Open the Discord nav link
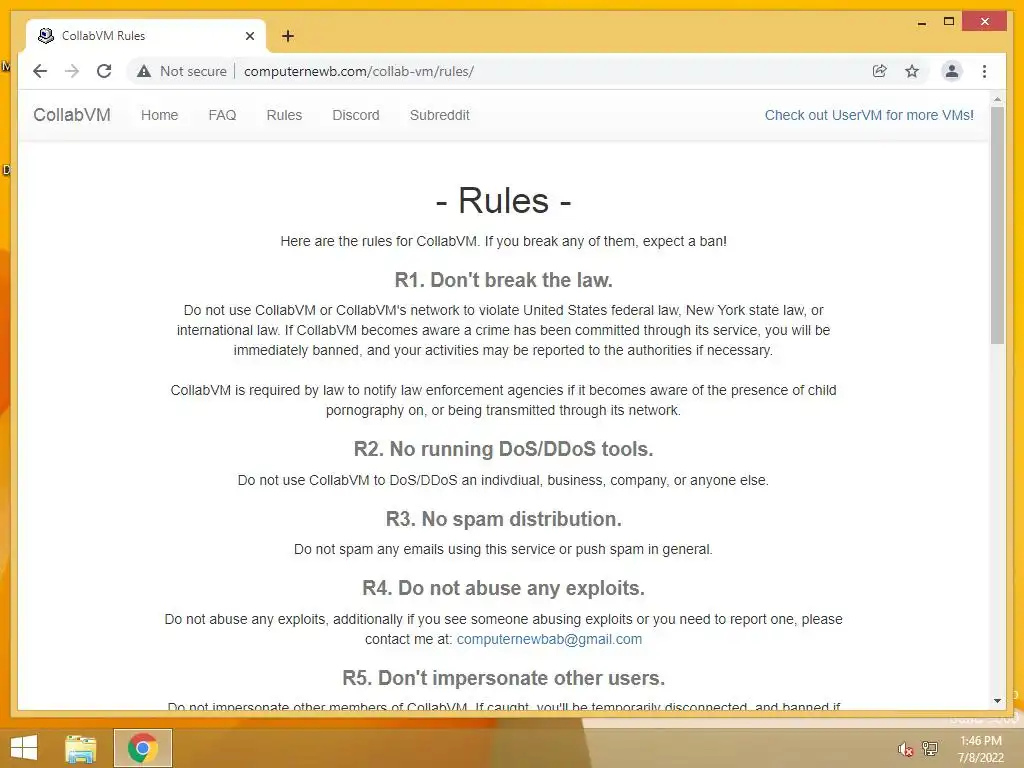Image resolution: width=1024 pixels, height=768 pixels. click(356, 115)
